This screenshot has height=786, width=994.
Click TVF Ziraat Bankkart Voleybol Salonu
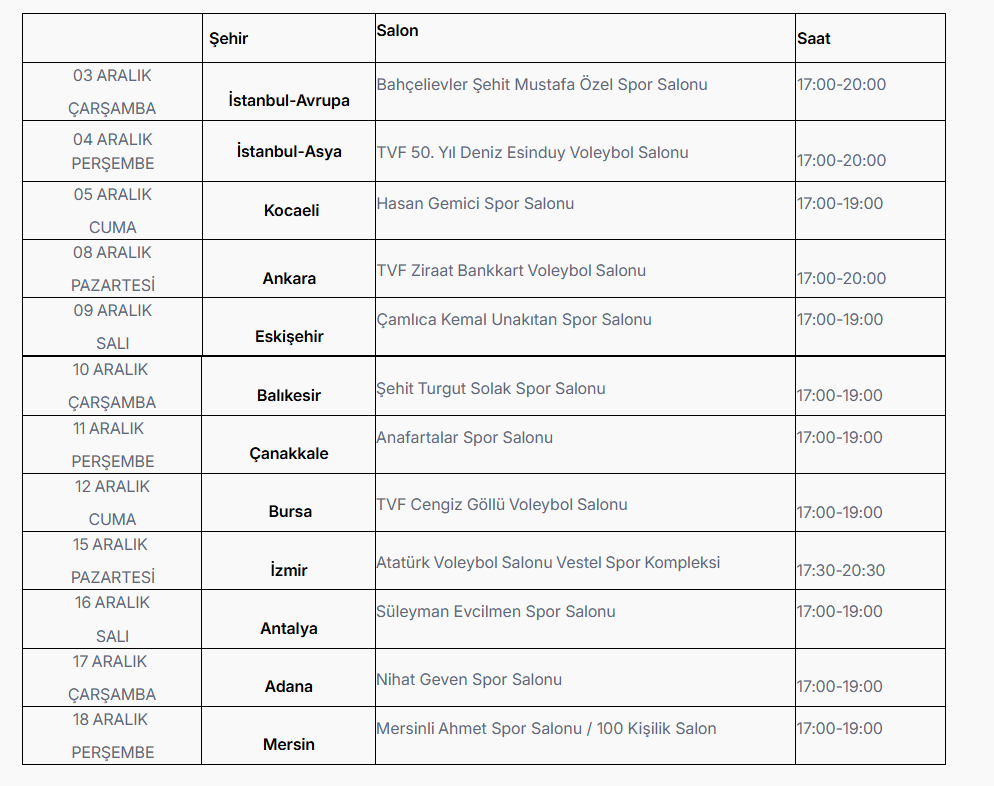click(511, 271)
